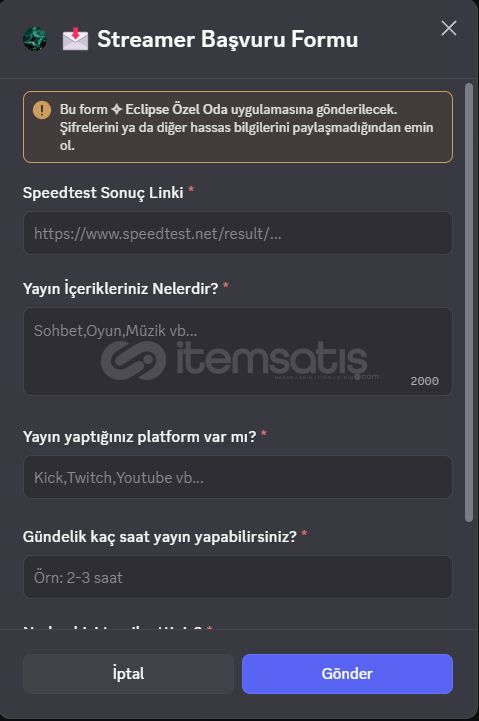Click the Yayın İçerikleriniz Nelerdir? label
Viewport: 479px width, 721px height.
pos(120,288)
